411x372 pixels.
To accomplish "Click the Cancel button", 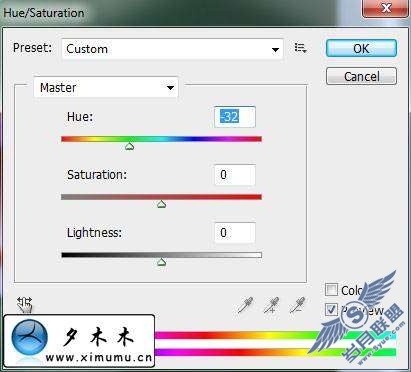I will [361, 77].
